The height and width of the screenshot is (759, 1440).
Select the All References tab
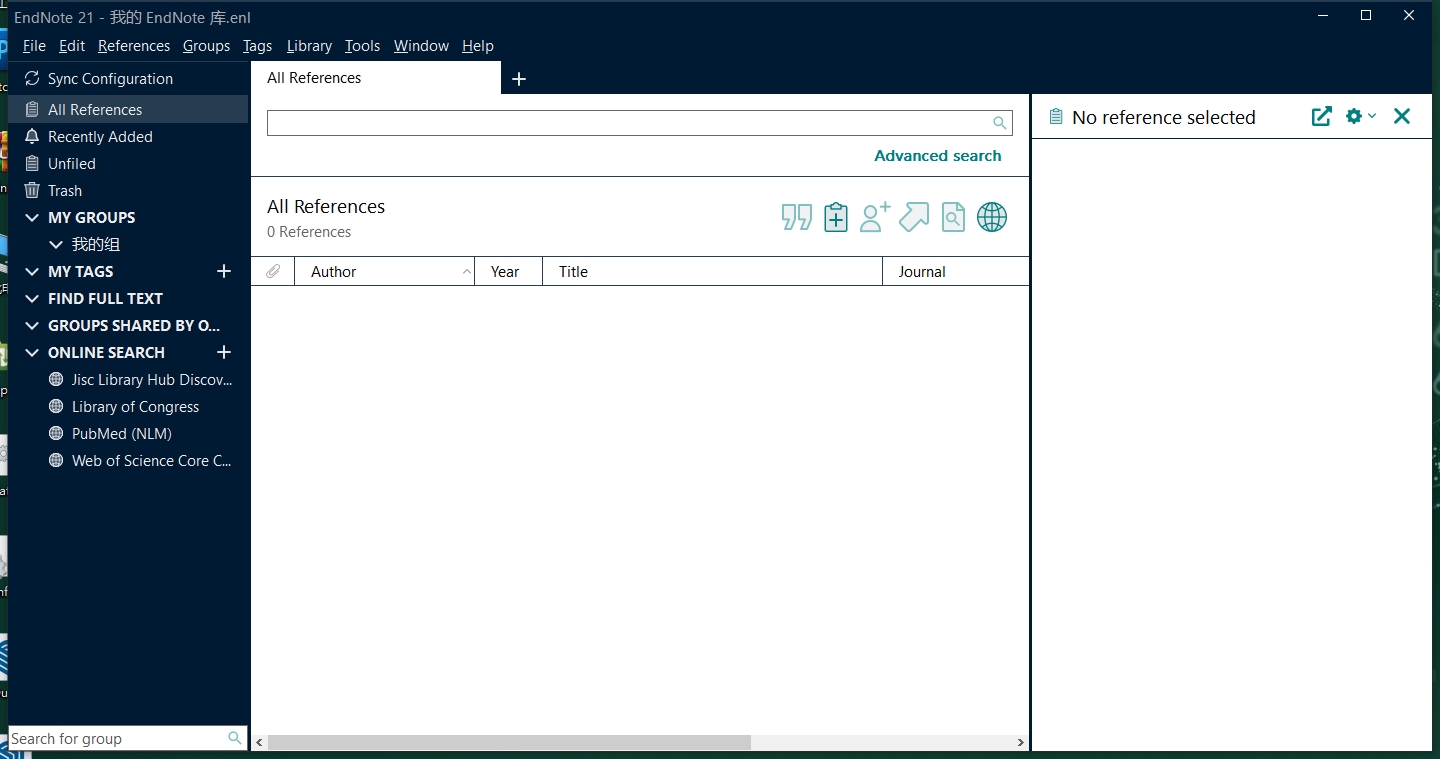pyautogui.click(x=375, y=78)
